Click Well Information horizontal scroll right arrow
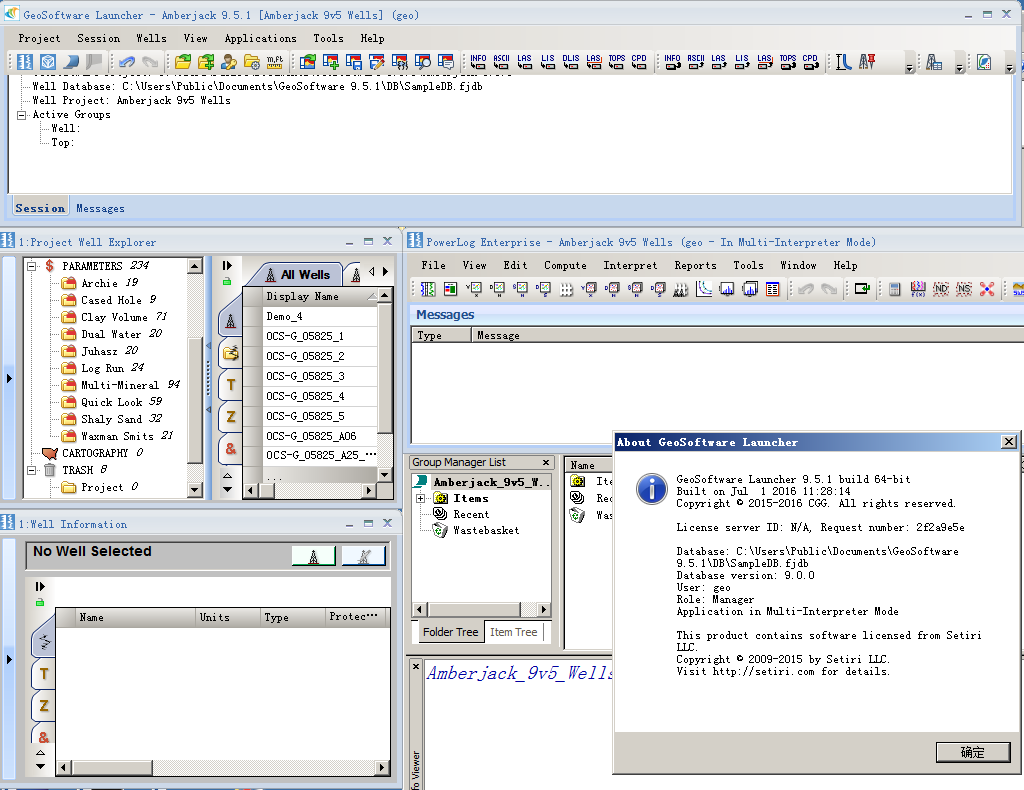This screenshot has width=1024, height=790. [383, 767]
